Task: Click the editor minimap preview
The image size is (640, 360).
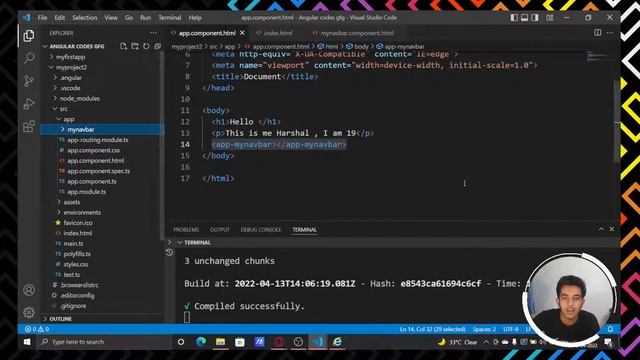Action: 598,56
